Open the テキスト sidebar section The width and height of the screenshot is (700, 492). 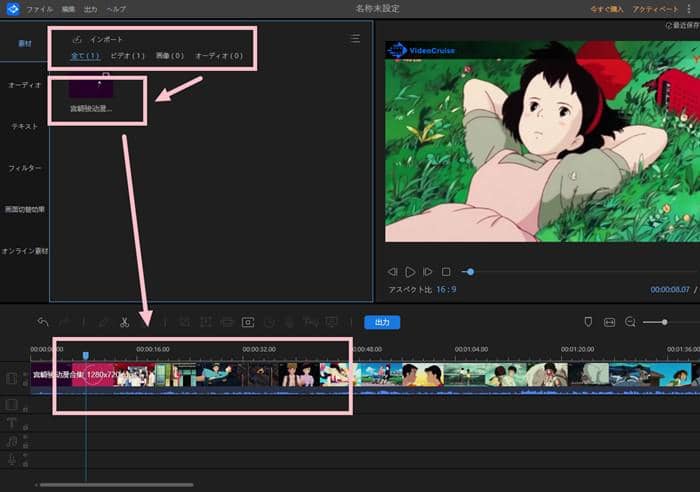pos(25,126)
